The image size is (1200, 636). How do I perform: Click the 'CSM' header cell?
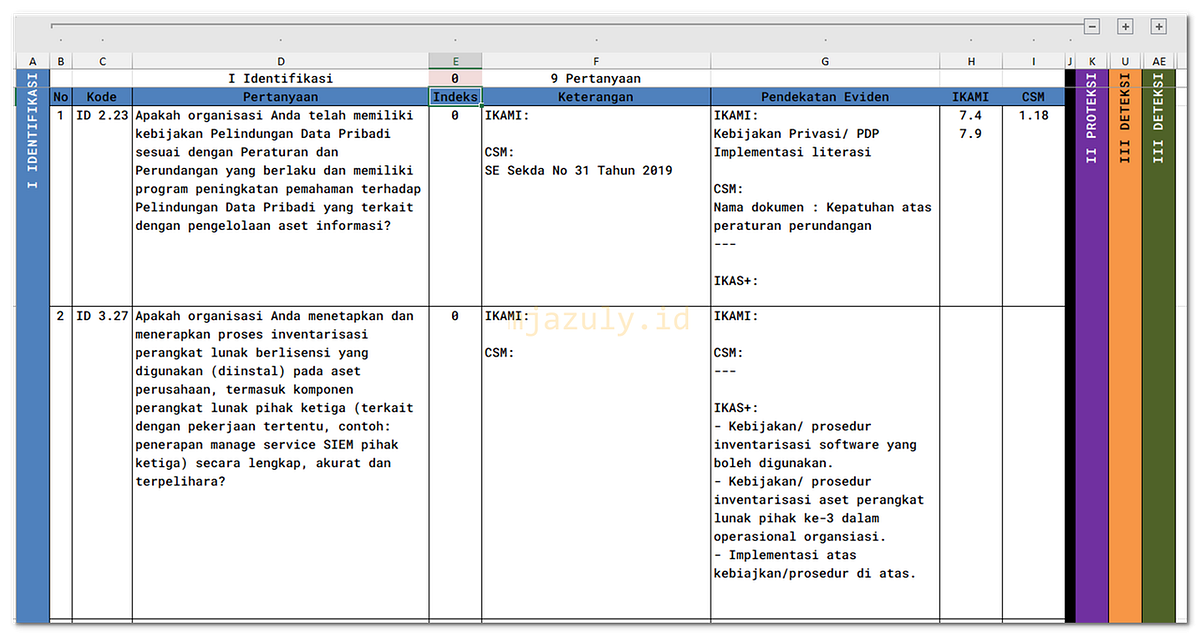click(x=1034, y=97)
